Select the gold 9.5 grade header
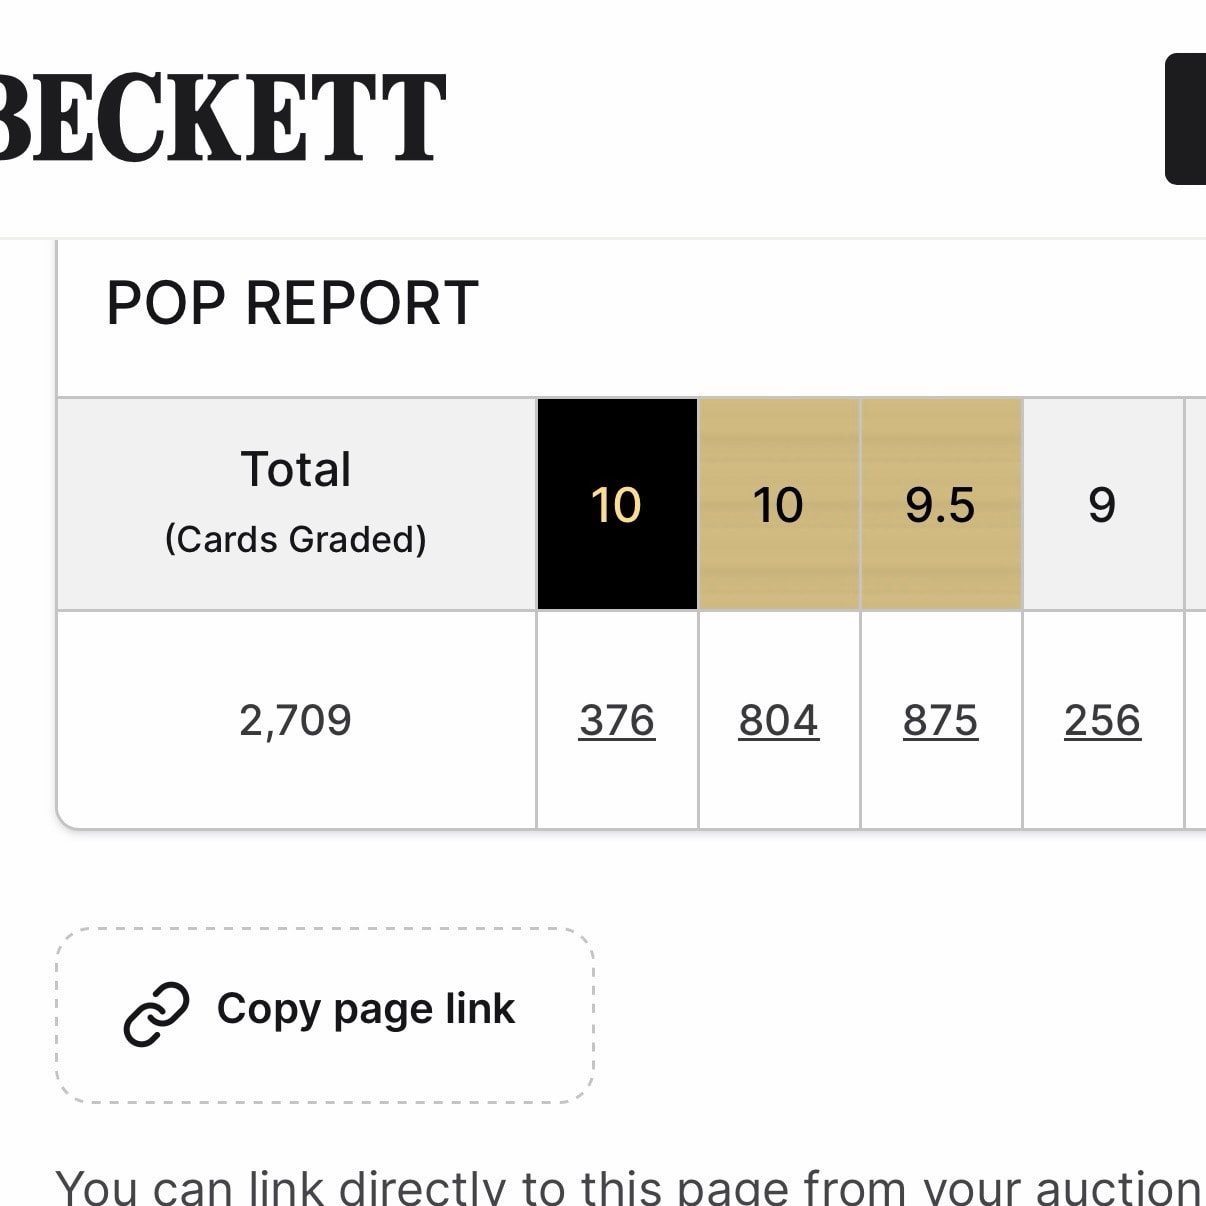 click(941, 504)
